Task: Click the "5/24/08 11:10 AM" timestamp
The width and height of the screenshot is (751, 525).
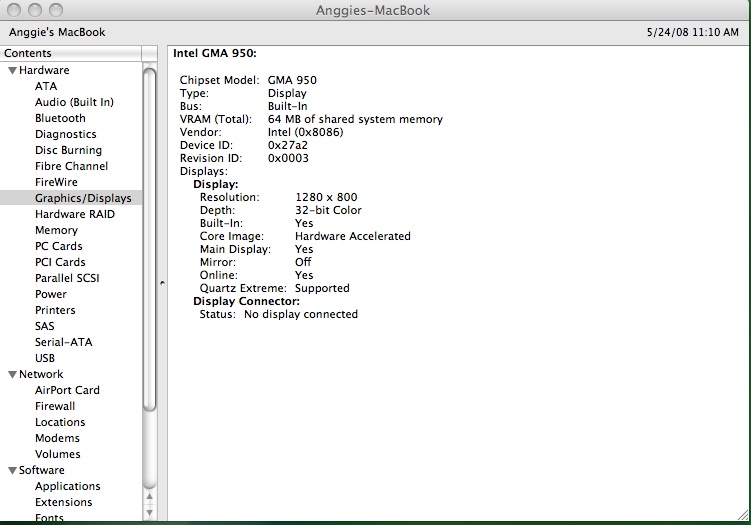Action: pyautogui.click(x=693, y=32)
